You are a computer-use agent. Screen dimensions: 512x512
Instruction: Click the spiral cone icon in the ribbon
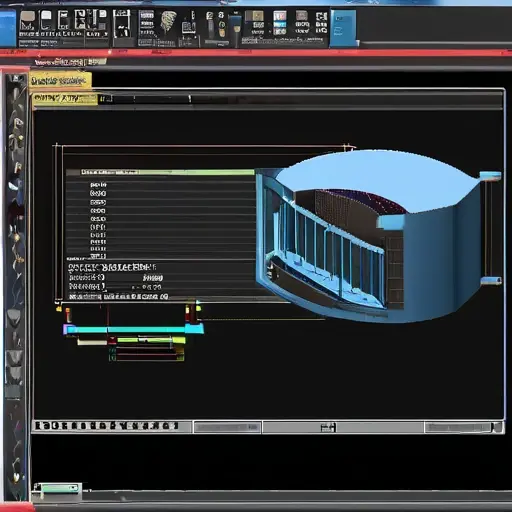[x=169, y=22]
